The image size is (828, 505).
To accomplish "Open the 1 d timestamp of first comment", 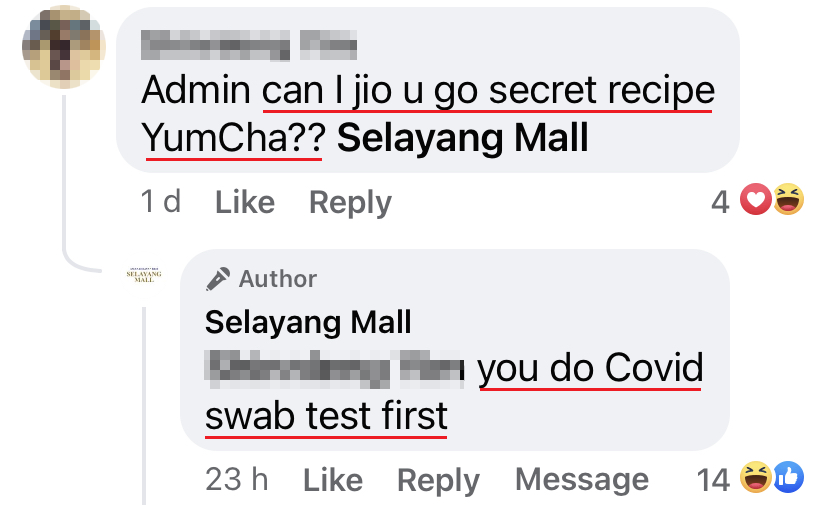I will coord(161,202).
